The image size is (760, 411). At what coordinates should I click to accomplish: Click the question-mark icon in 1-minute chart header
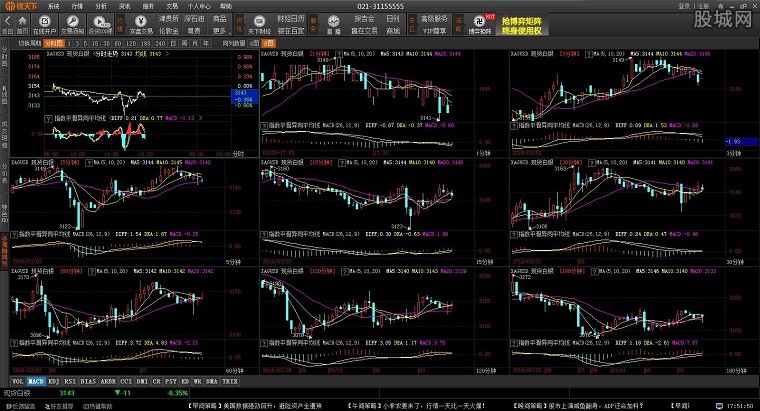point(339,54)
